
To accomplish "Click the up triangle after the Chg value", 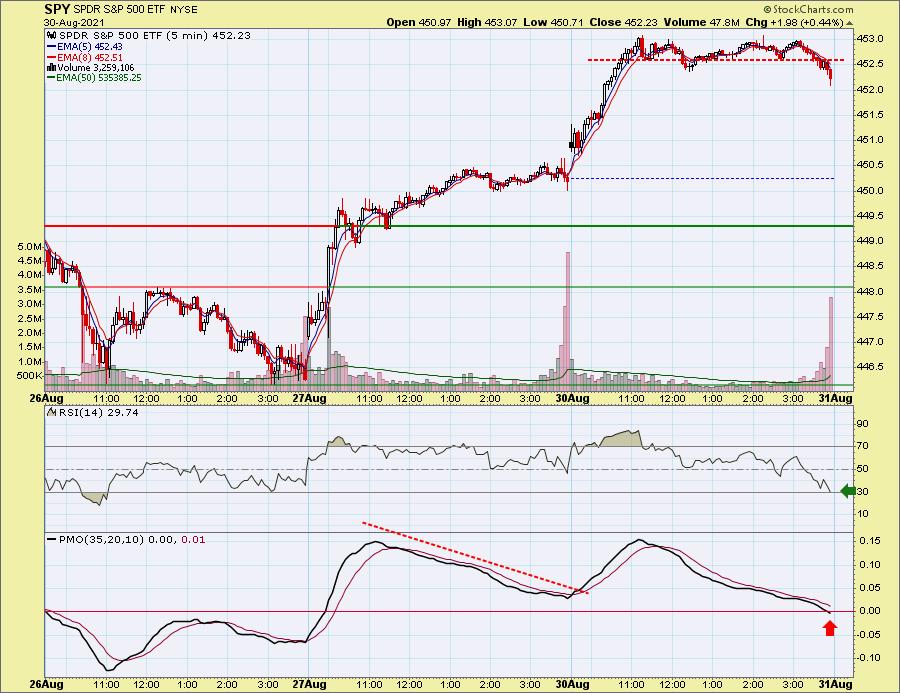I will (849, 23).
